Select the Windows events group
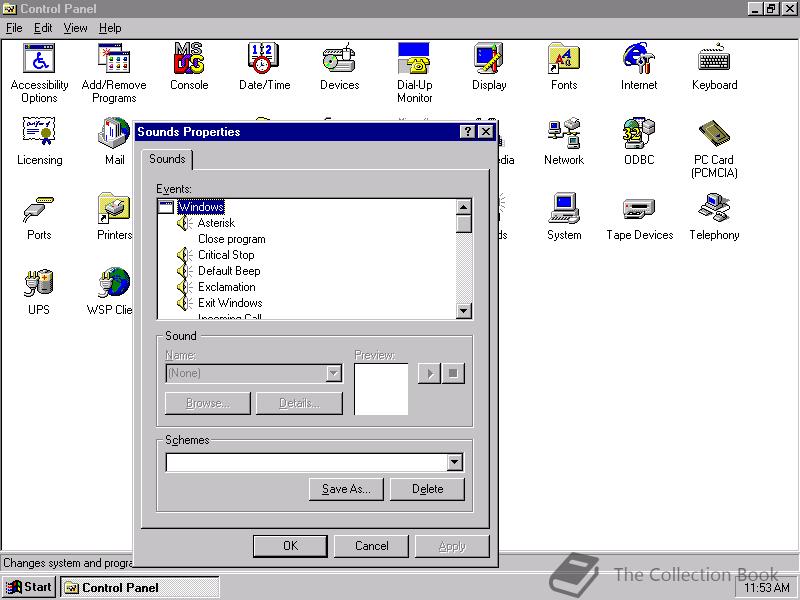Screen dimensions: 800x600 (x=201, y=207)
